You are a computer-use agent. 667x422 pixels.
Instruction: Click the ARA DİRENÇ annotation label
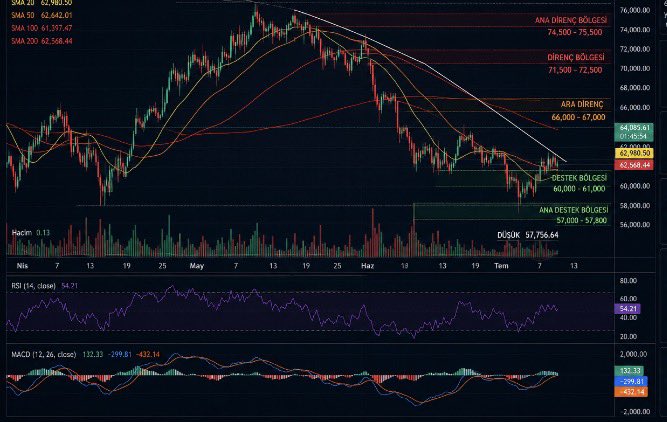pos(582,104)
